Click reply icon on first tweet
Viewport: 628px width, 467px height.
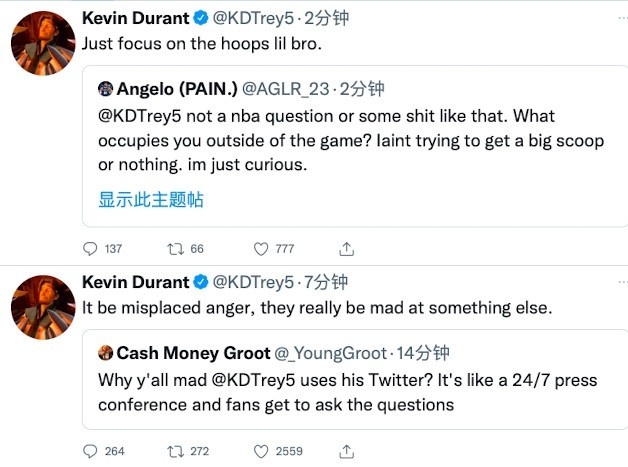91,248
